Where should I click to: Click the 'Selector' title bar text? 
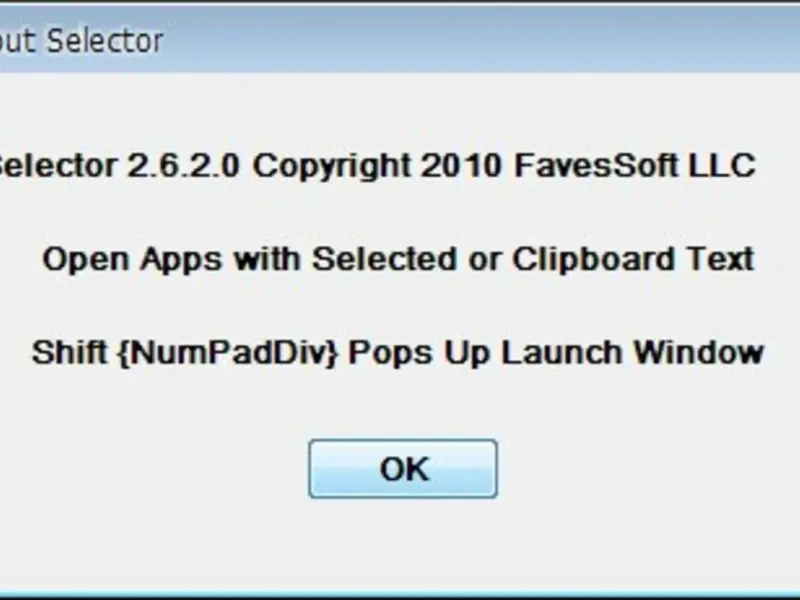click(105, 41)
